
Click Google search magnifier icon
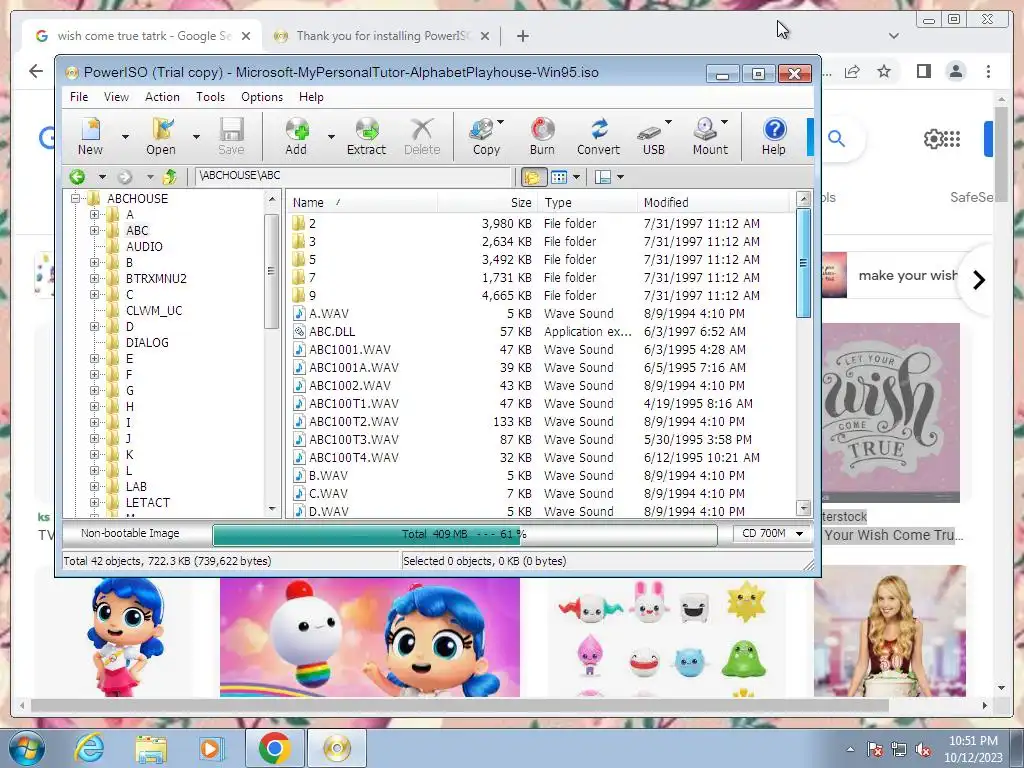click(x=837, y=138)
